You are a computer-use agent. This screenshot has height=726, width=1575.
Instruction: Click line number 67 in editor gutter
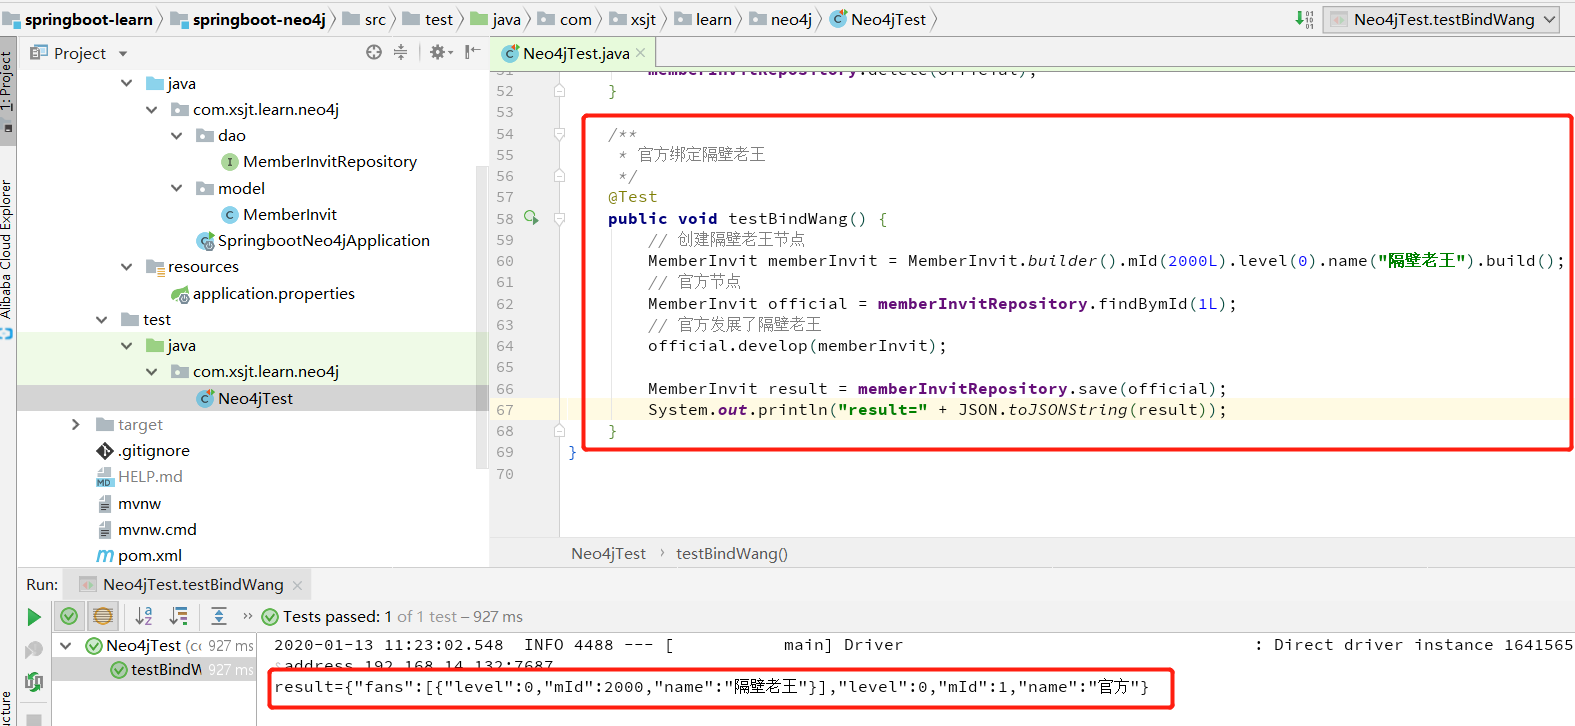[x=505, y=410]
